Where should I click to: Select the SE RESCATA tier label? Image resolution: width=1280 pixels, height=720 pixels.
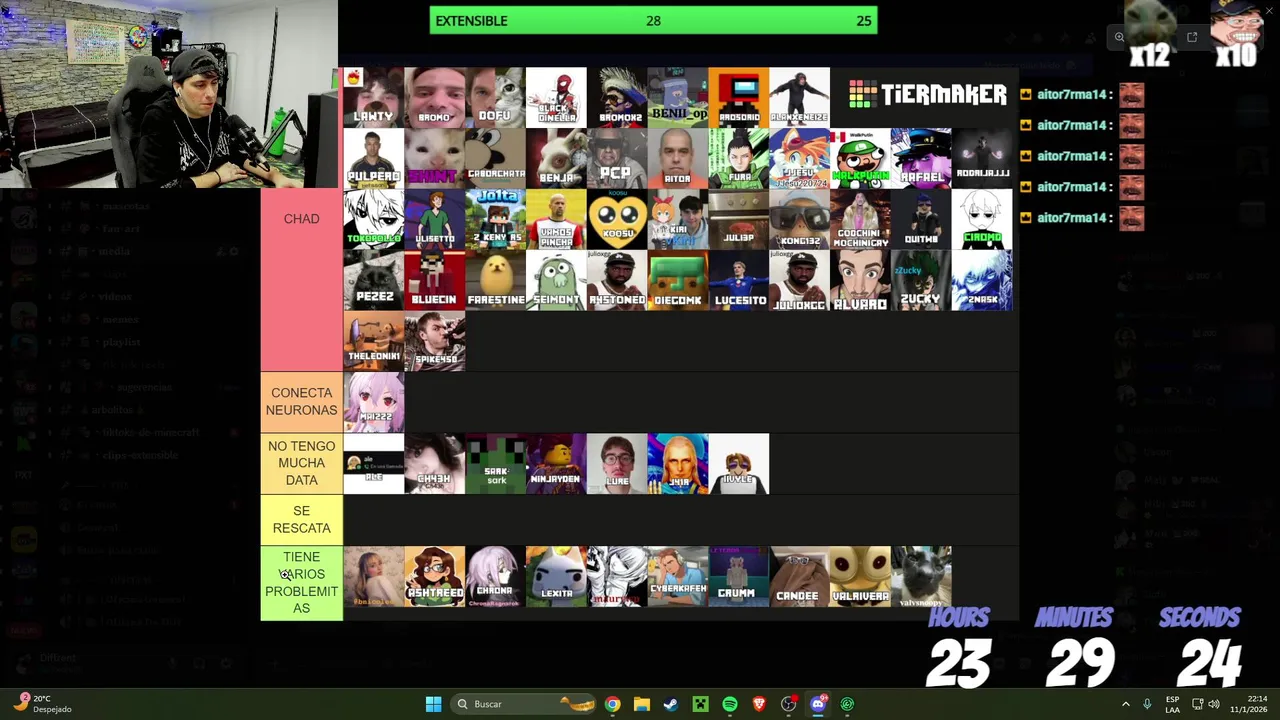coord(301,519)
